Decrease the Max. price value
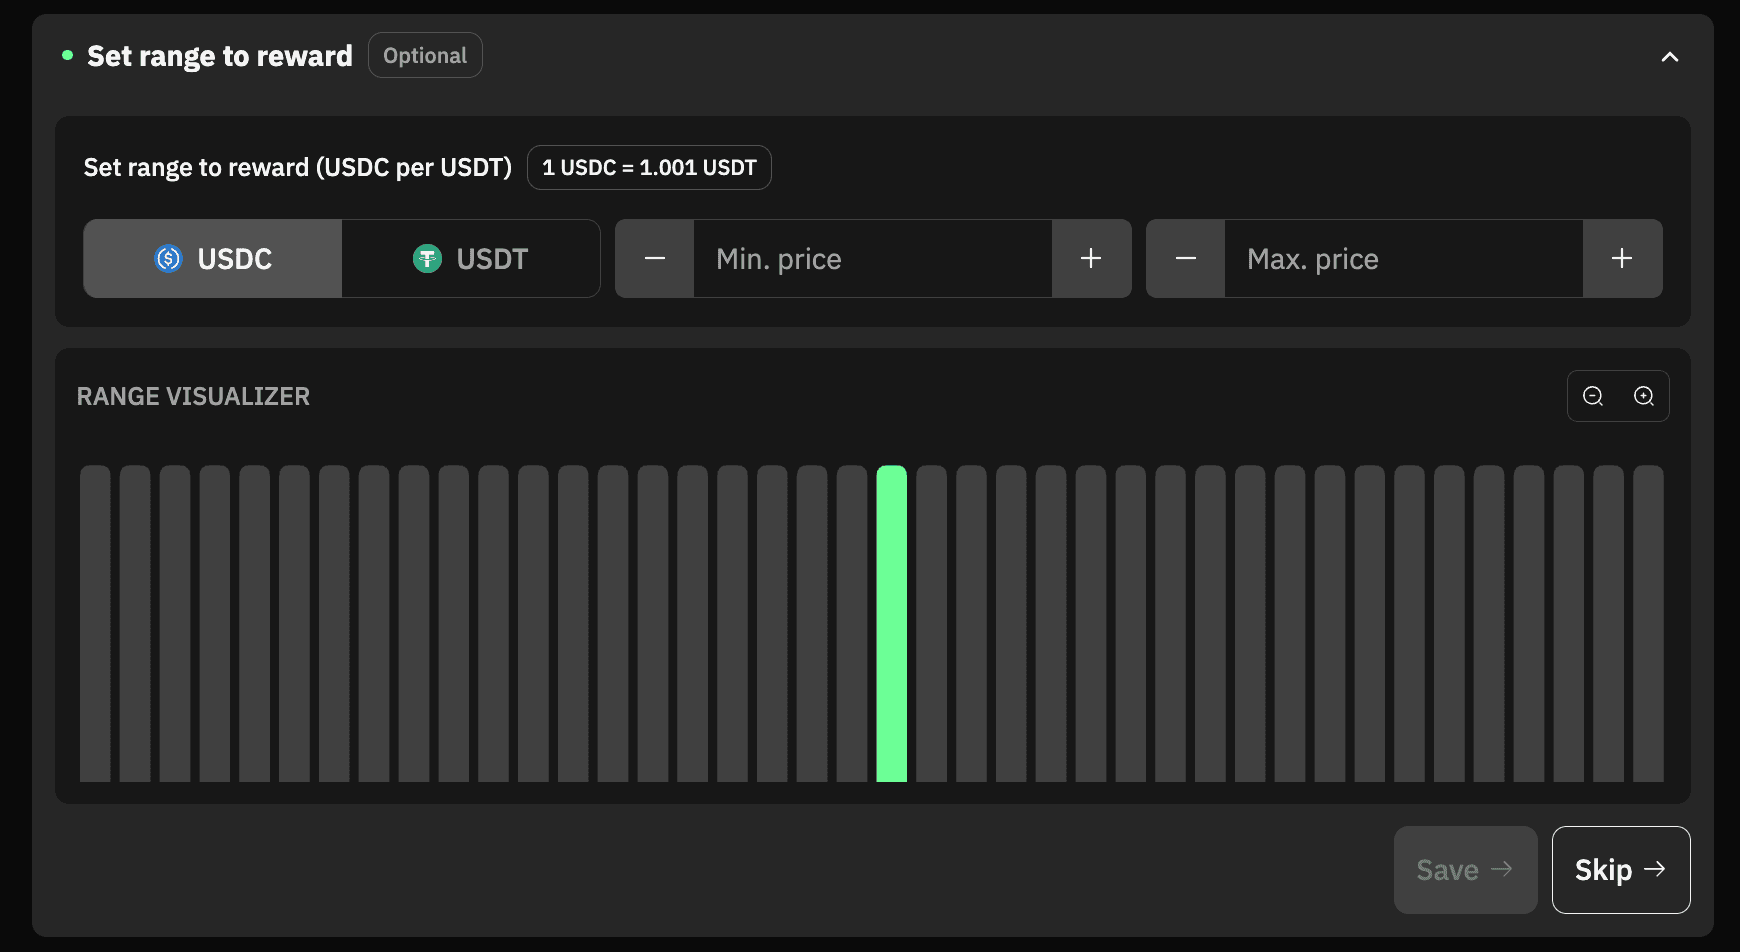Image resolution: width=1740 pixels, height=952 pixels. point(1186,259)
